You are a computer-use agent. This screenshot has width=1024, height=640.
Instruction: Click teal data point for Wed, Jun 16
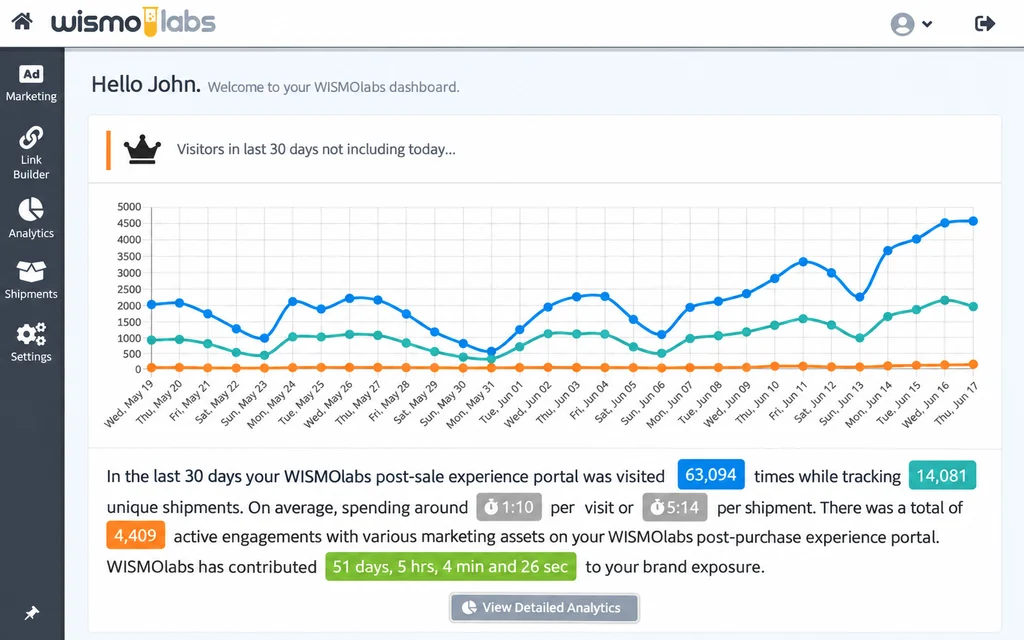coord(944,300)
